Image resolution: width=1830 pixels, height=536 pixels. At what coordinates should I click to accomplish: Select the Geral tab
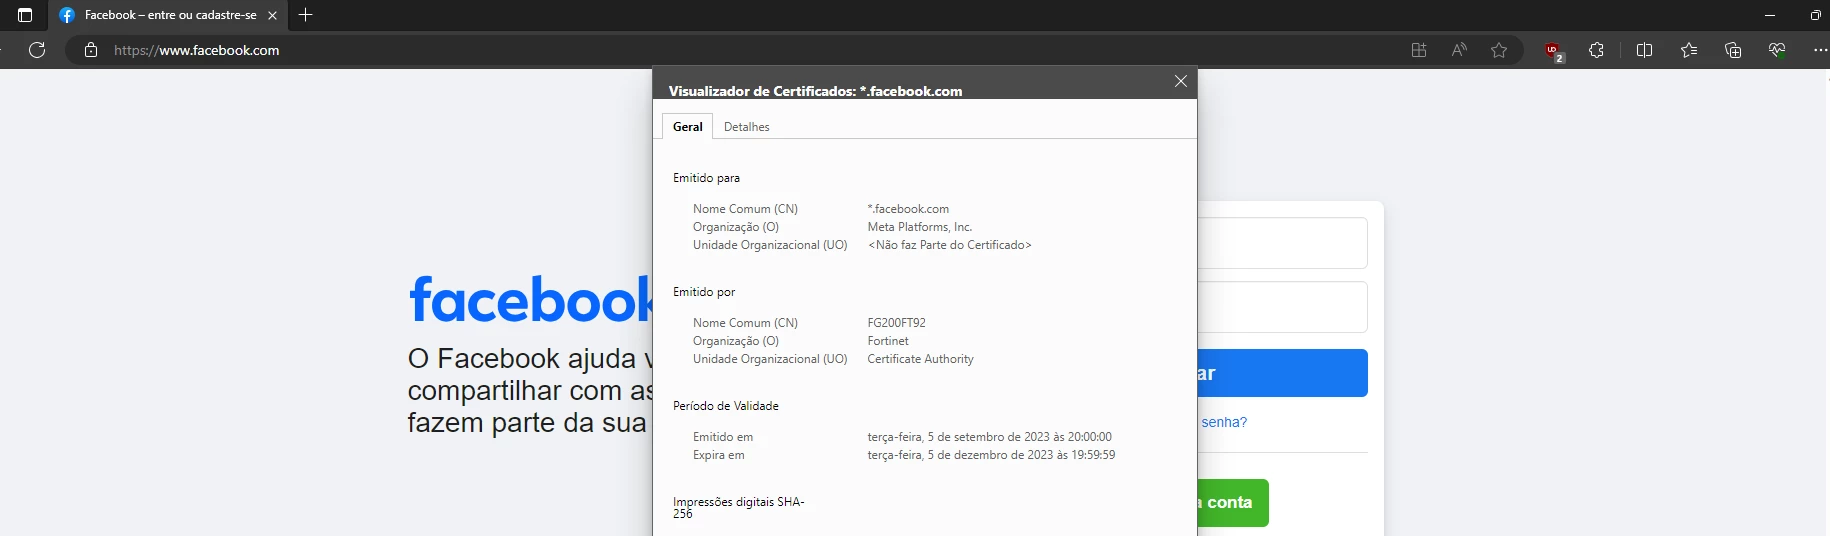[688, 127]
